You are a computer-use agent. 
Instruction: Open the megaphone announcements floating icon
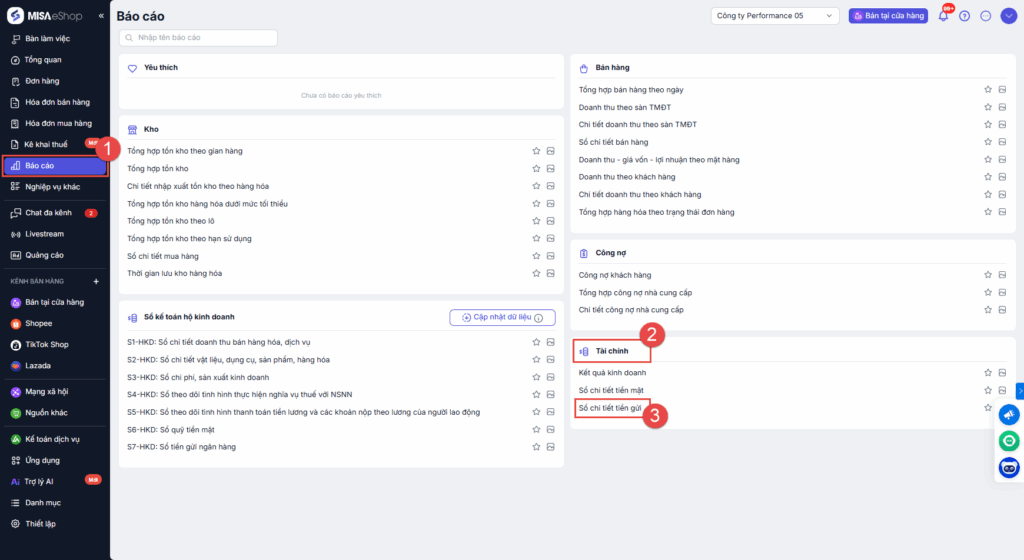pos(1009,414)
